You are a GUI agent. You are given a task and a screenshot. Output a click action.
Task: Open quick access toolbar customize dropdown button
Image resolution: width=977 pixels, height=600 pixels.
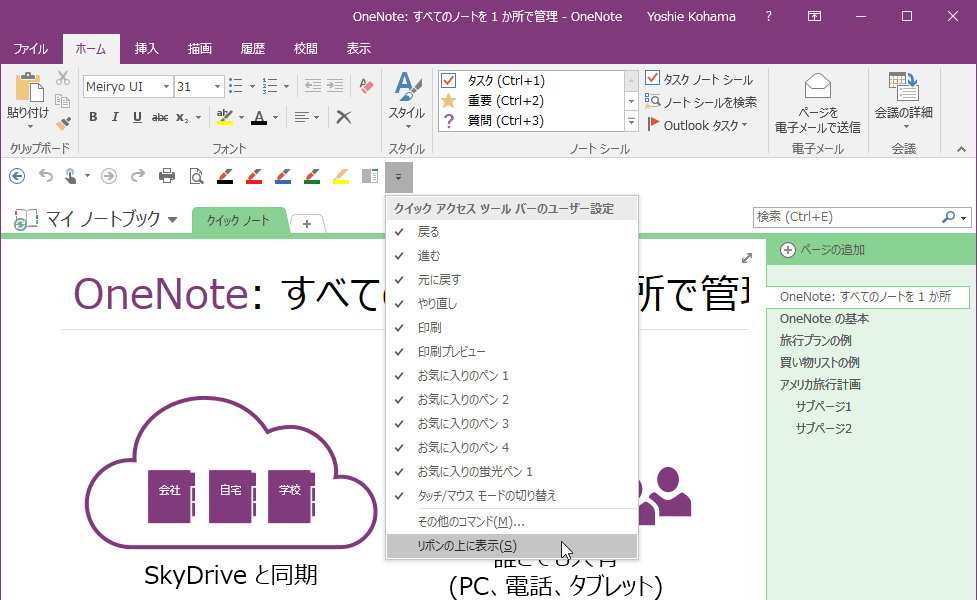[398, 177]
